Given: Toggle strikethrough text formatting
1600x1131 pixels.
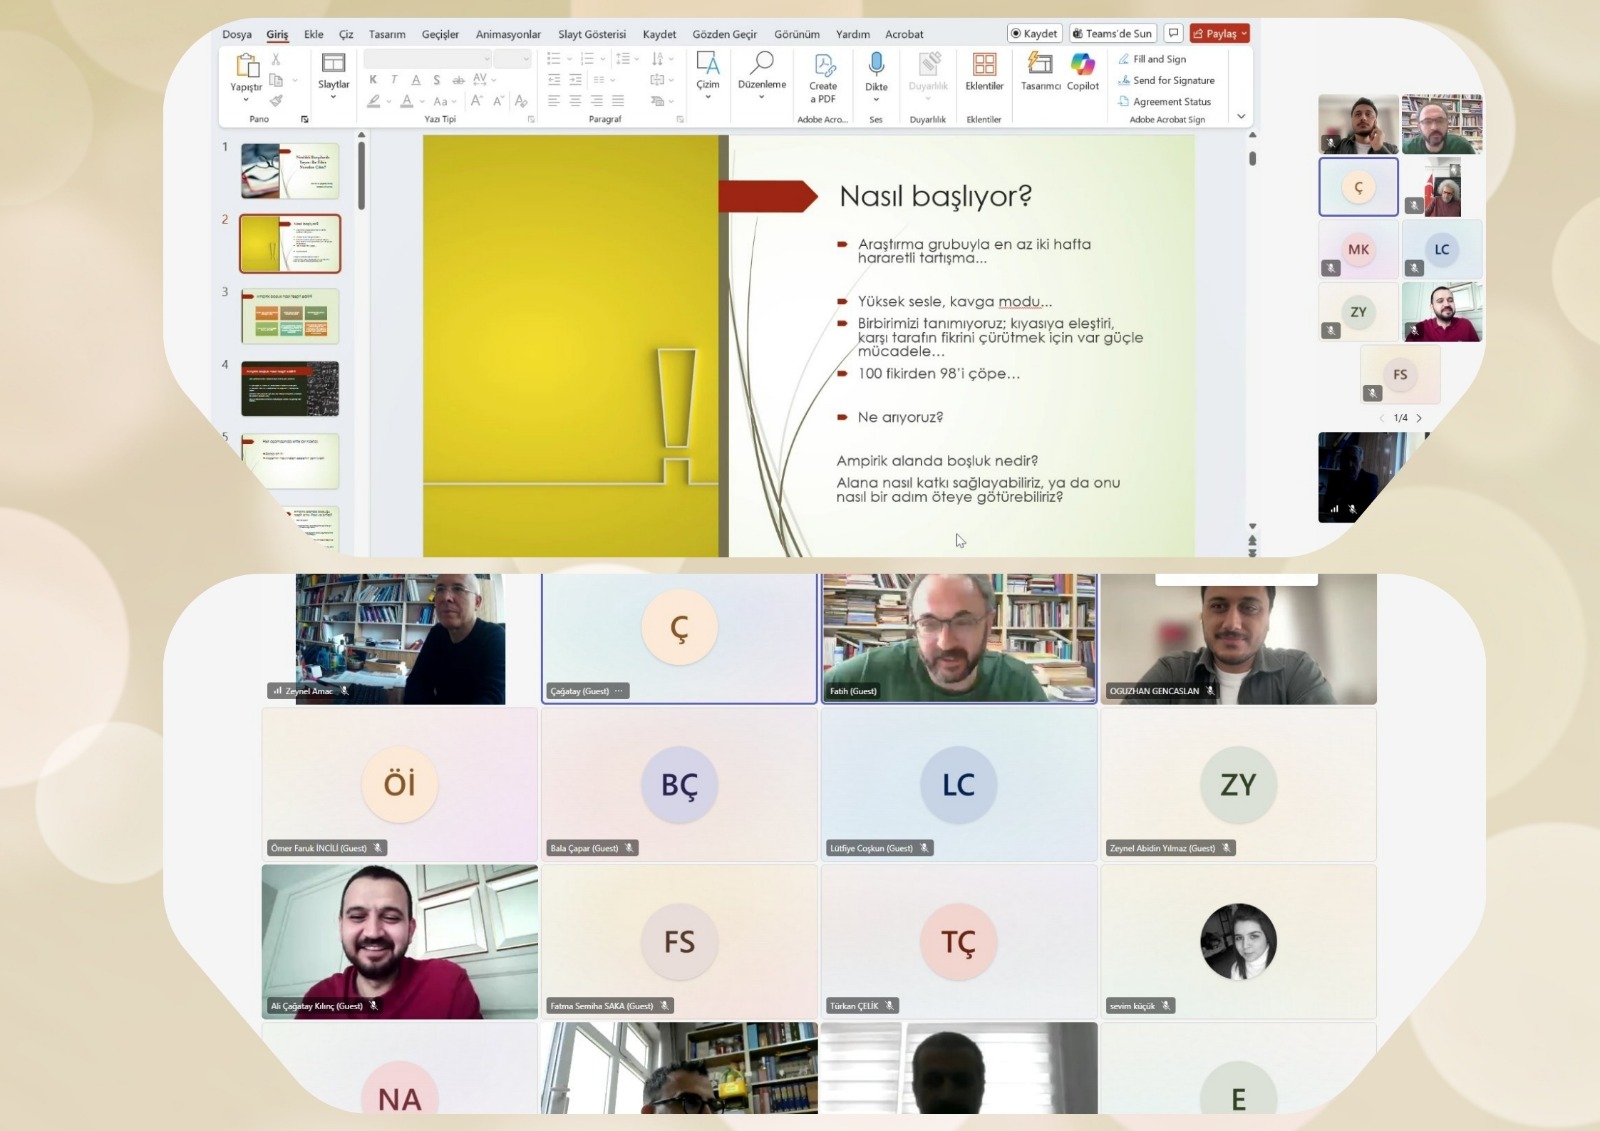Looking at the screenshot, I should [x=458, y=80].
